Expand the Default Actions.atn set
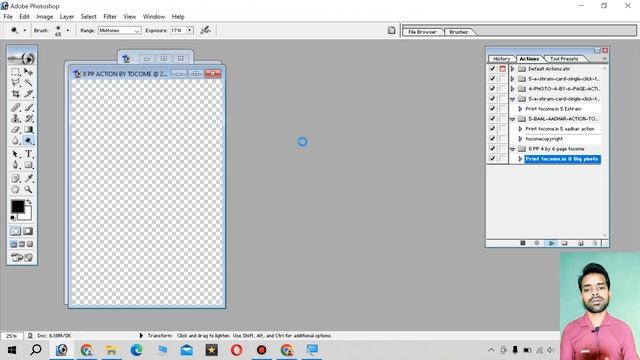This screenshot has width=640, height=360. tap(513, 69)
